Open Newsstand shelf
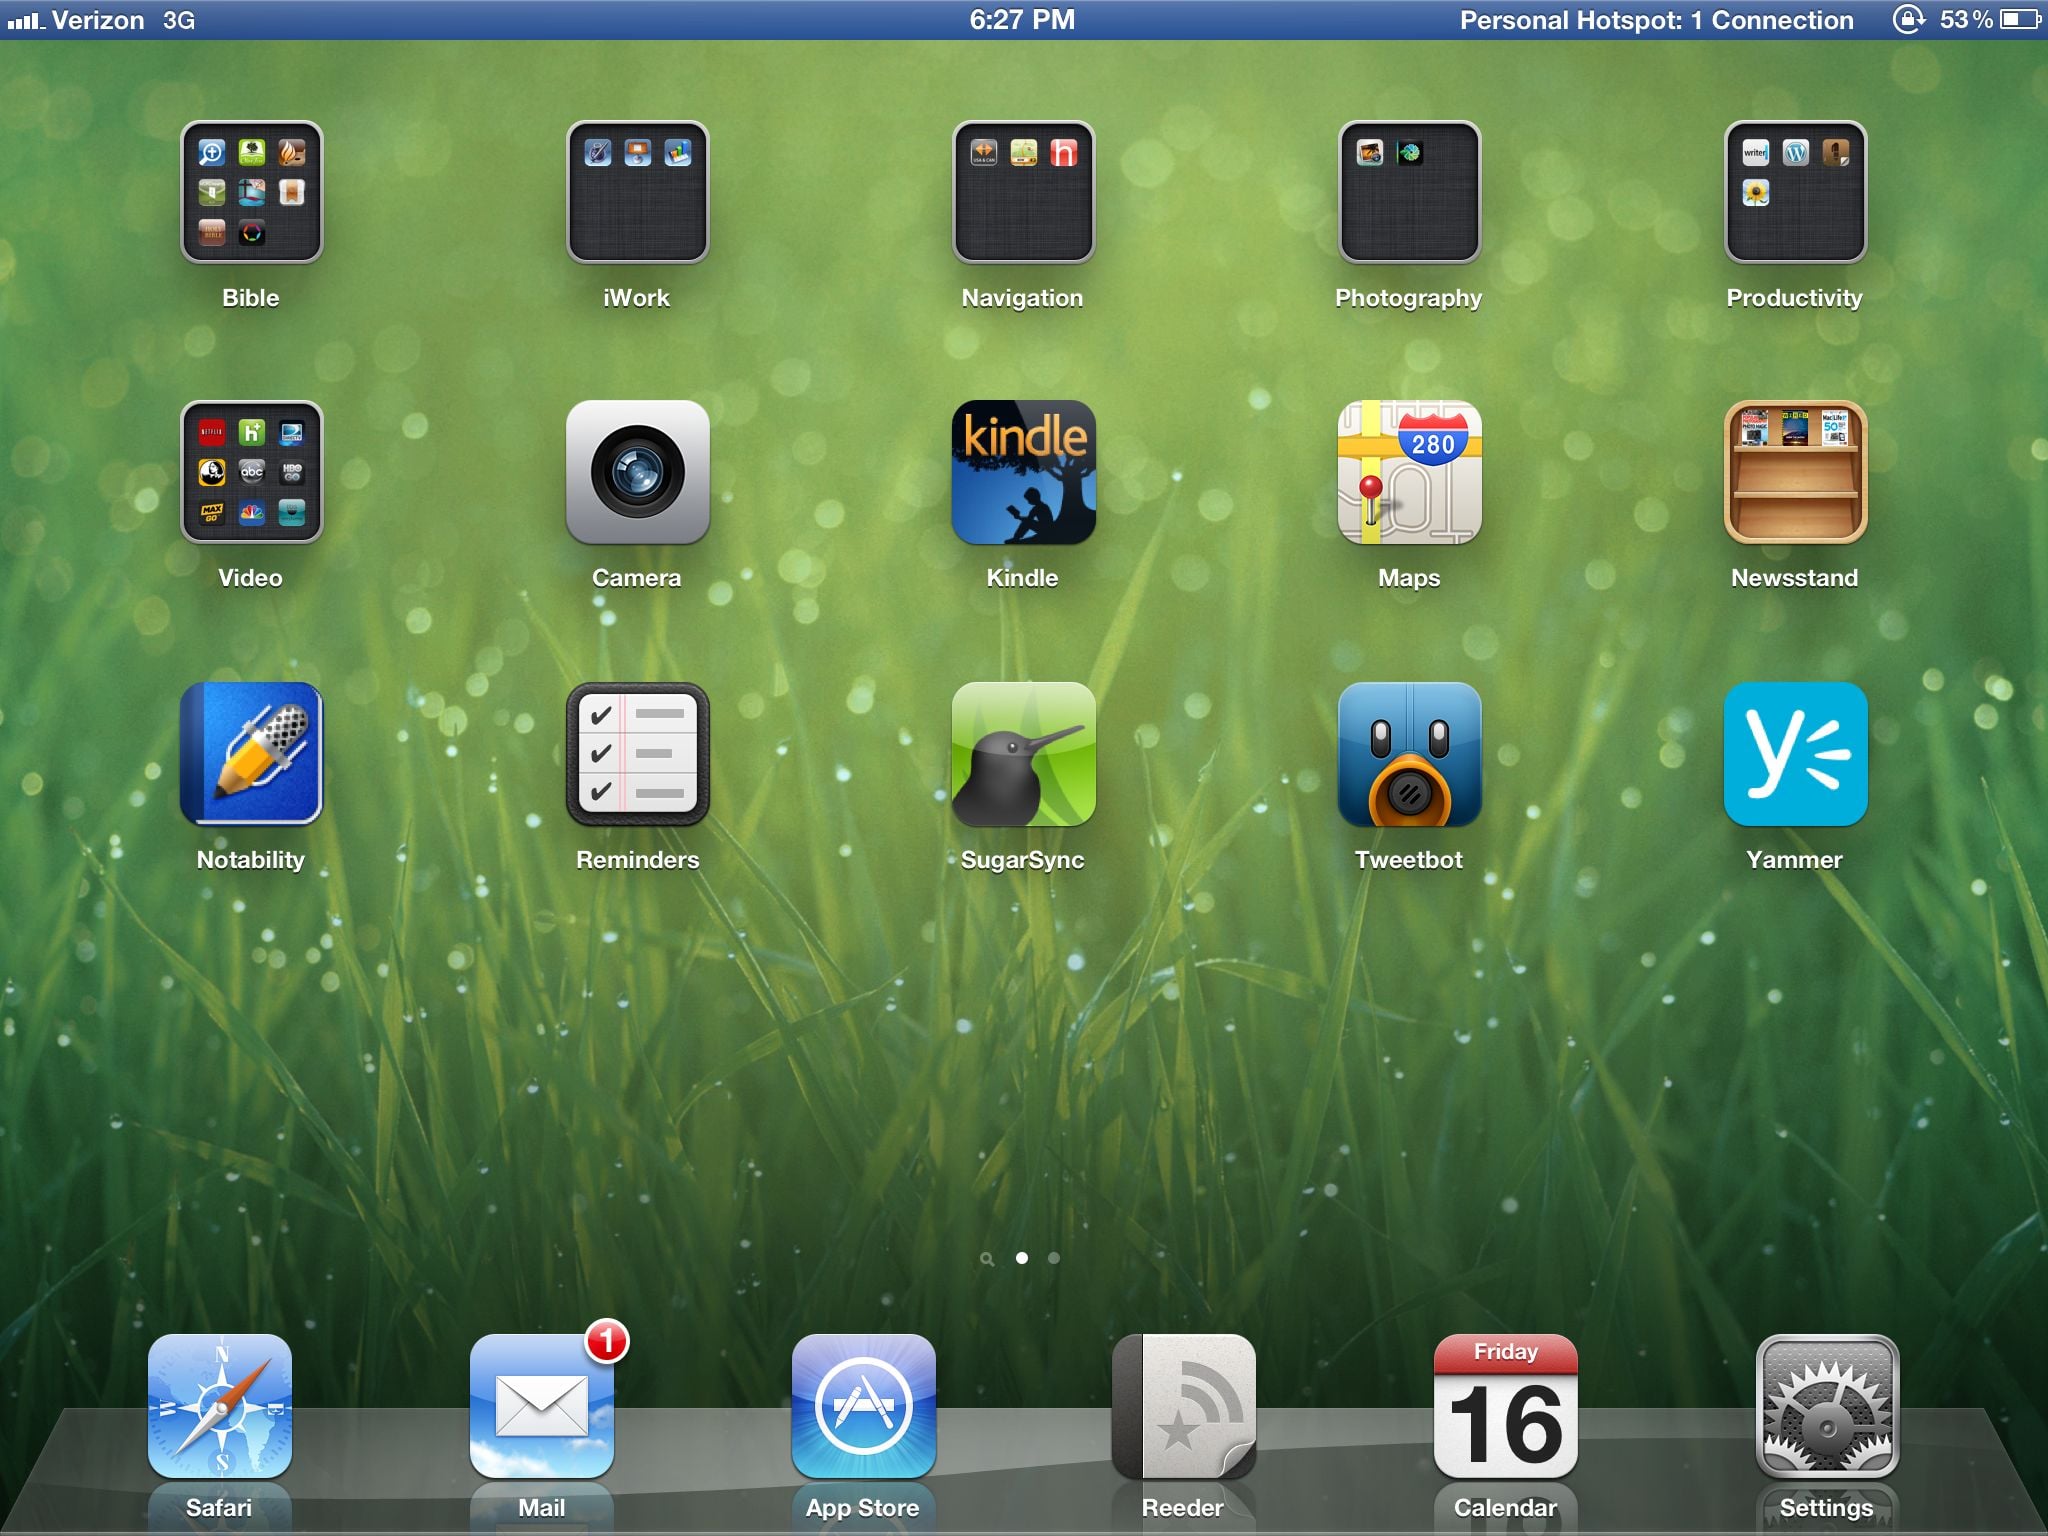The image size is (2048, 1536). point(1795,472)
